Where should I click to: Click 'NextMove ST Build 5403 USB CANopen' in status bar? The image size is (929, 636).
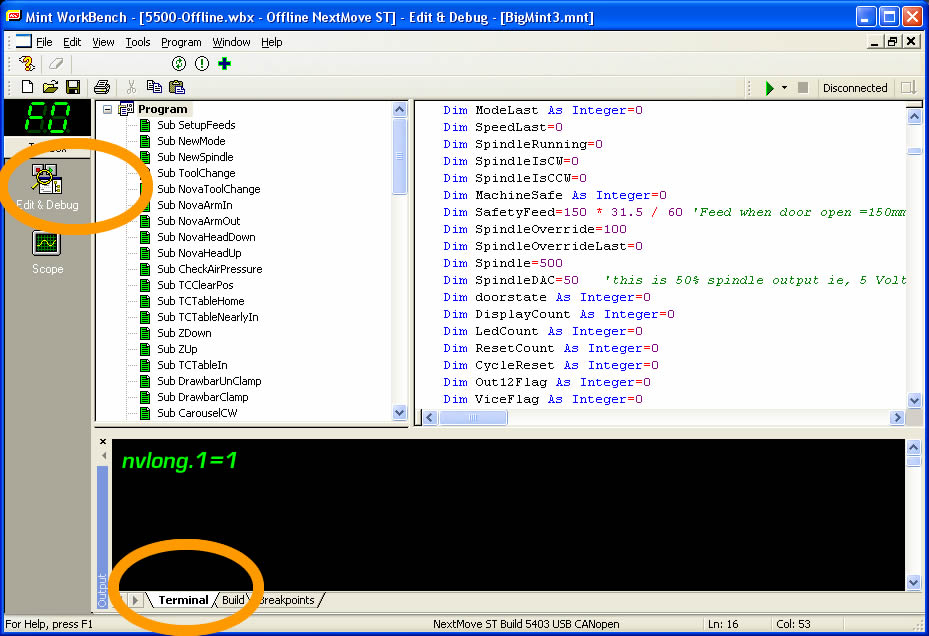[x=526, y=624]
